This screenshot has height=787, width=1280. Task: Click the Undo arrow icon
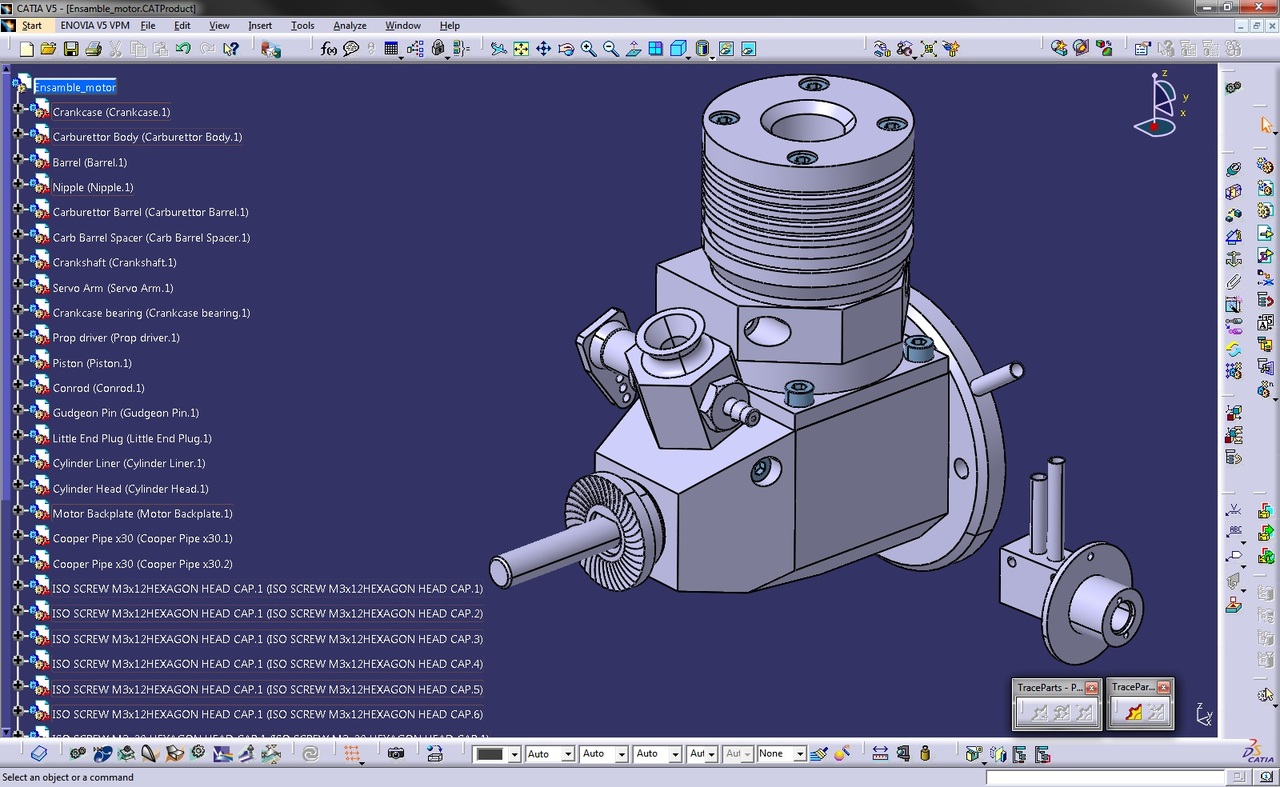pos(183,49)
